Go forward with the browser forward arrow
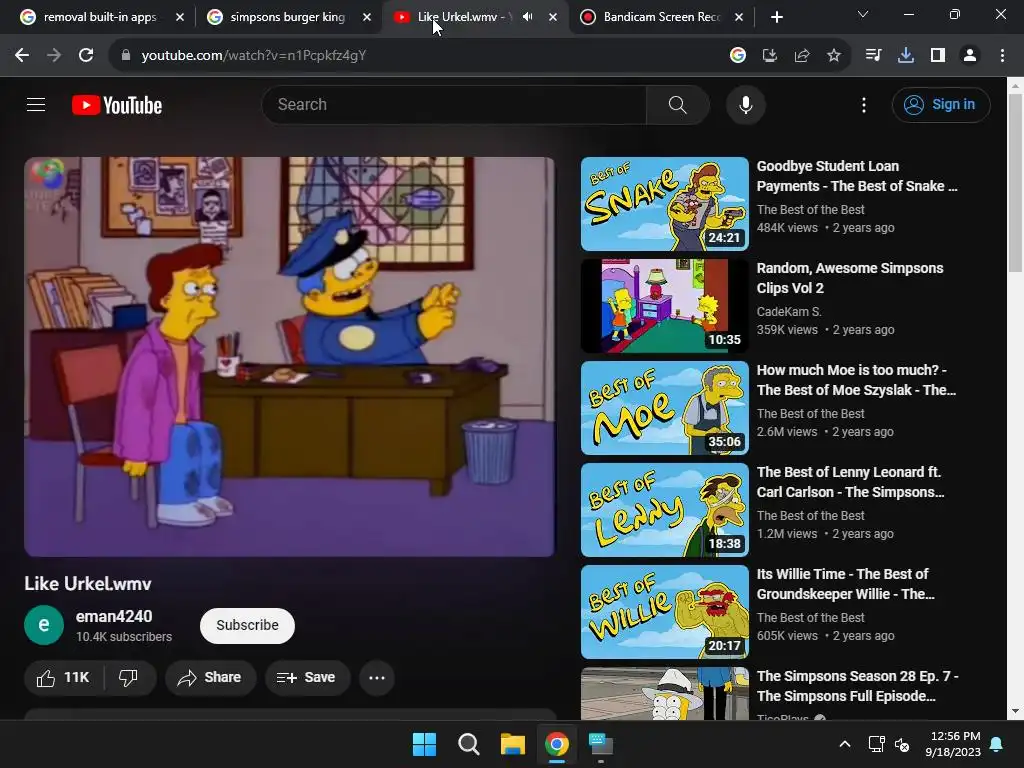Image resolution: width=1024 pixels, height=768 pixels. [54, 56]
